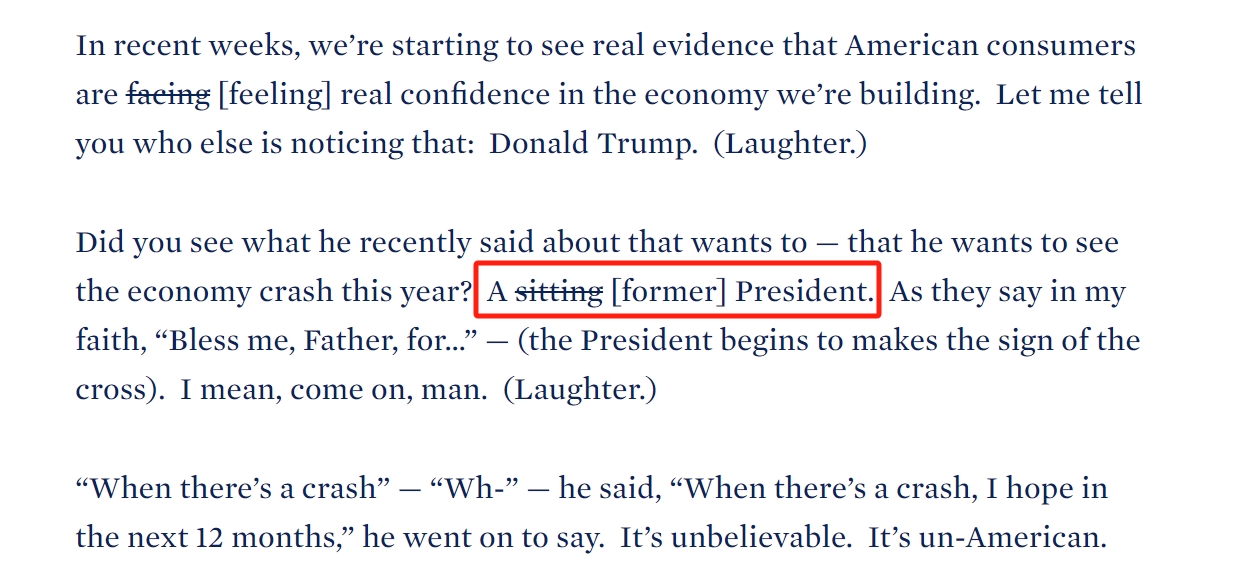1240x587 pixels.
Task: Click the struck-through word "sitting"
Action: coord(559,292)
